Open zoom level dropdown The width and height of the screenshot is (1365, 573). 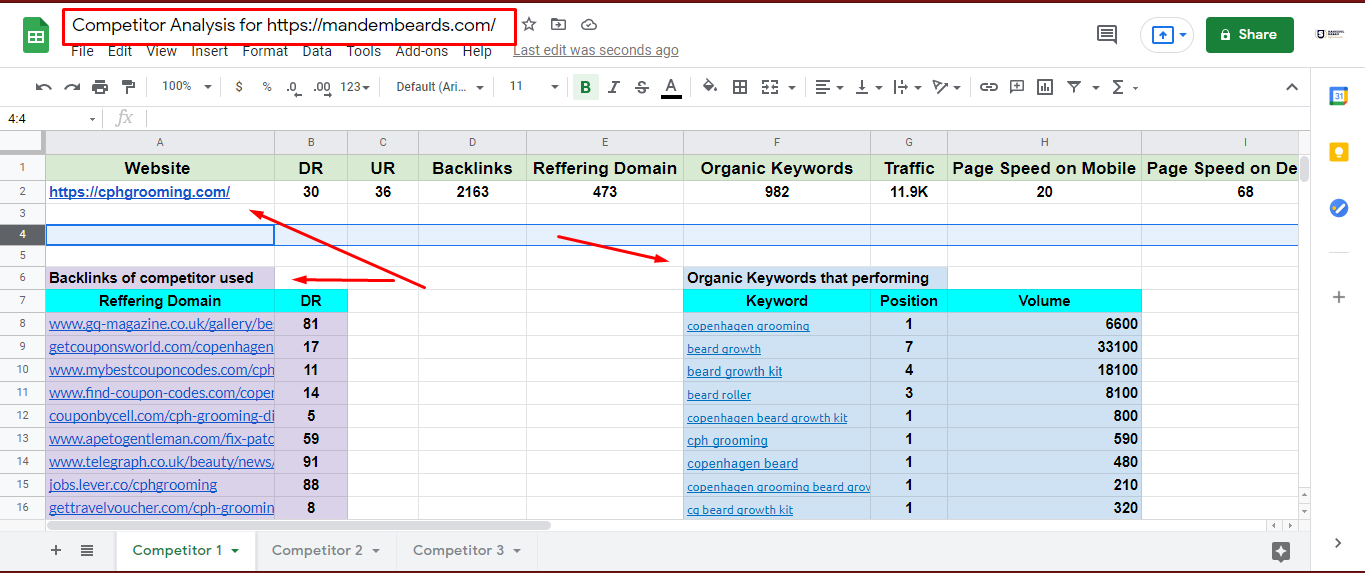[187, 87]
